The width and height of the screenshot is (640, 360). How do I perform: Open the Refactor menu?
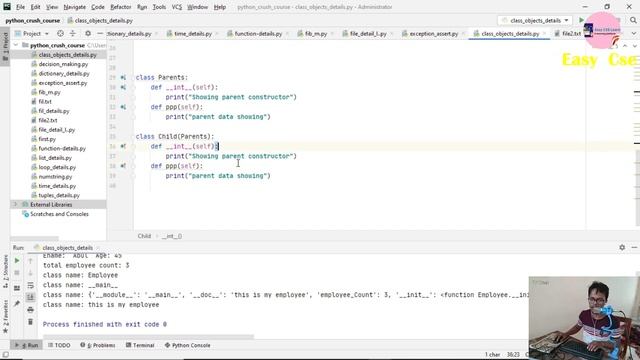pyautogui.click(x=120, y=7)
